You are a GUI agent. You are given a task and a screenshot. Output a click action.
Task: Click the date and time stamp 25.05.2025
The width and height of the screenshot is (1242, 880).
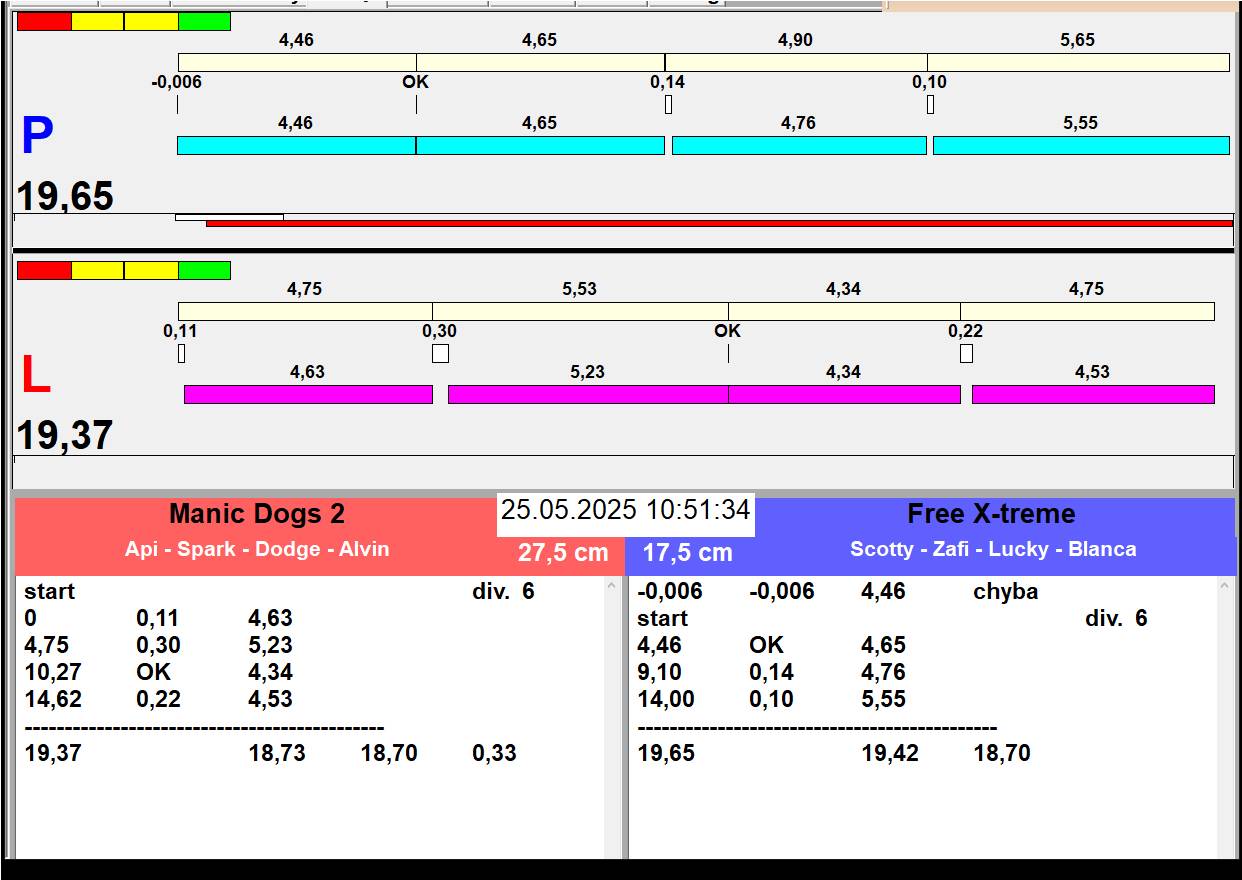point(625,510)
